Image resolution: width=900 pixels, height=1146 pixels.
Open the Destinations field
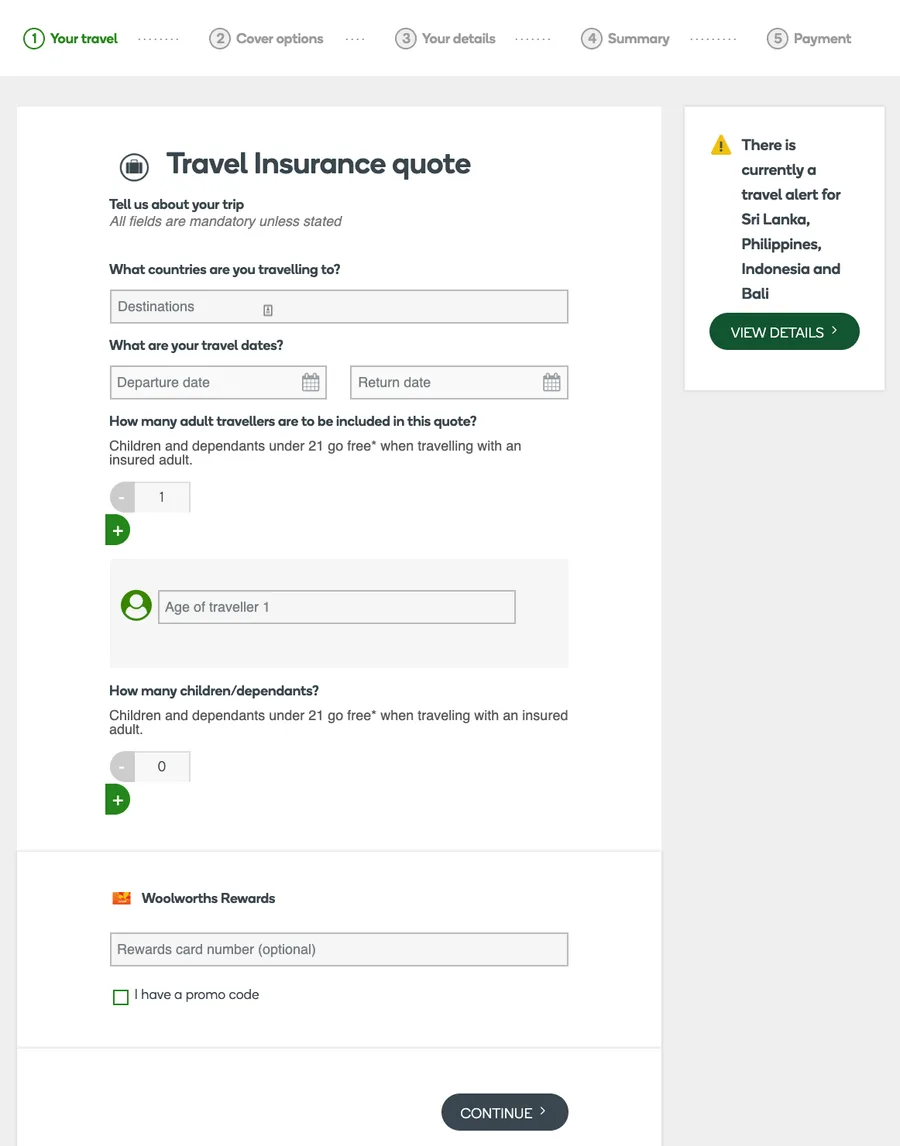(x=339, y=307)
